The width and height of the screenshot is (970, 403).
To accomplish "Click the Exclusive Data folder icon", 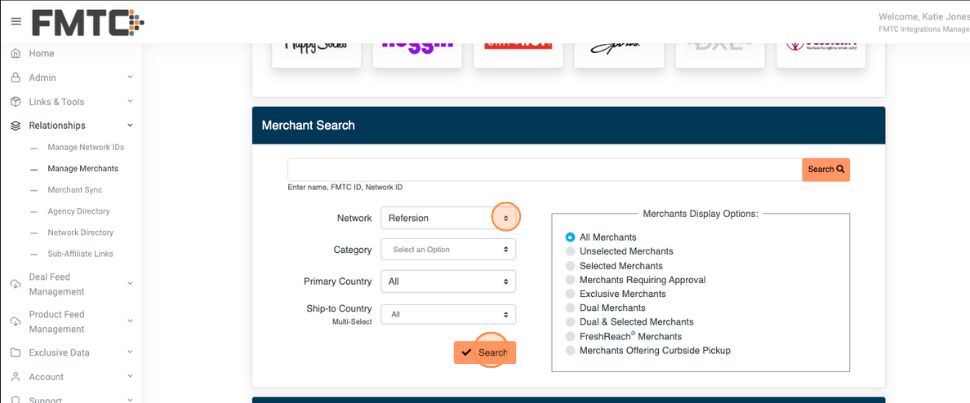I will pyautogui.click(x=15, y=353).
